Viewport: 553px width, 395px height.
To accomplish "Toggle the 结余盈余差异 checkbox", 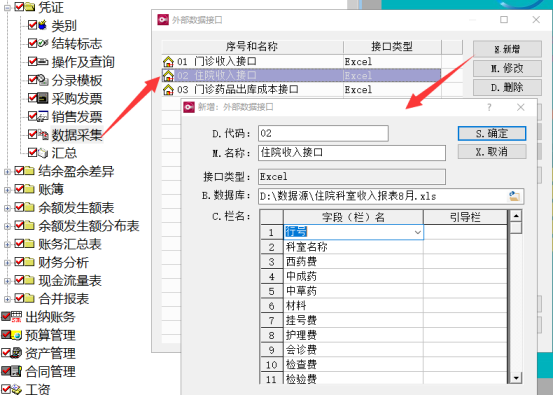I will (19, 171).
